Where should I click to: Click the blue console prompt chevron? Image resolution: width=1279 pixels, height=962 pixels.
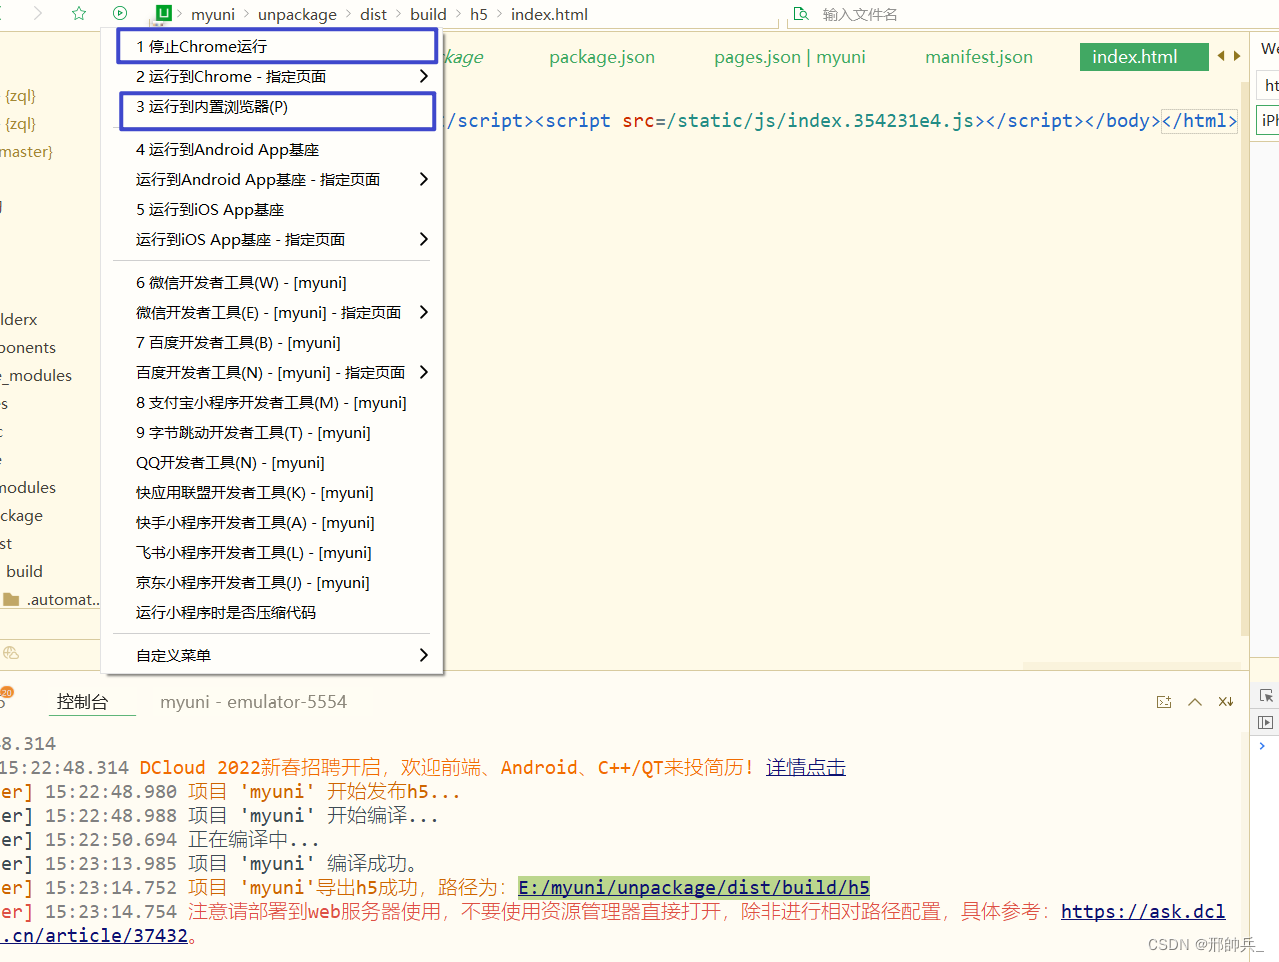coord(1262,746)
